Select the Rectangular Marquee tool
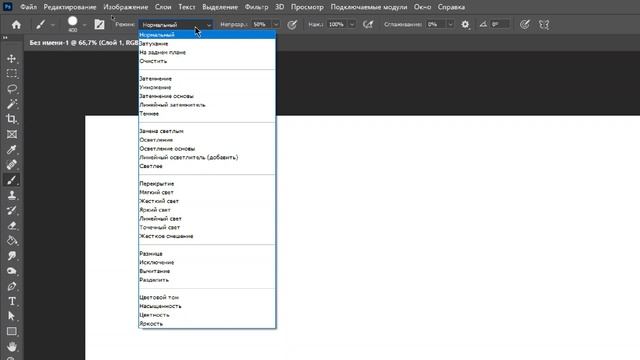This screenshot has width=640, height=360. tap(11, 73)
